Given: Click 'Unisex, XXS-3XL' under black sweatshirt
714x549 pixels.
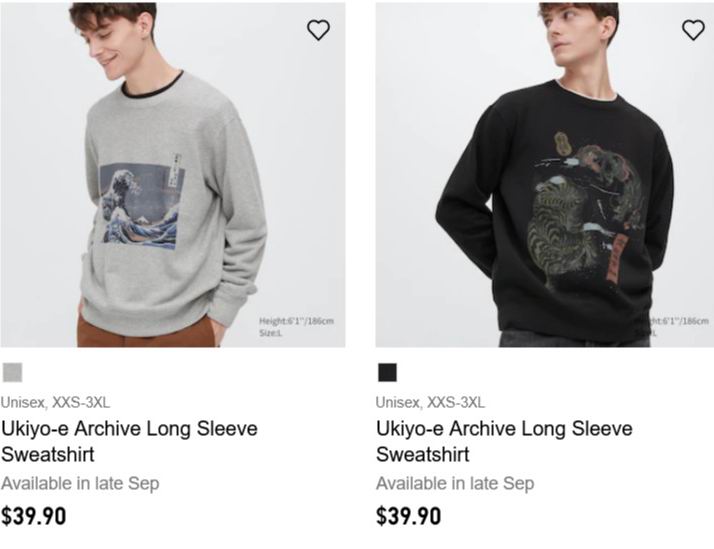Looking at the screenshot, I should (x=430, y=402).
